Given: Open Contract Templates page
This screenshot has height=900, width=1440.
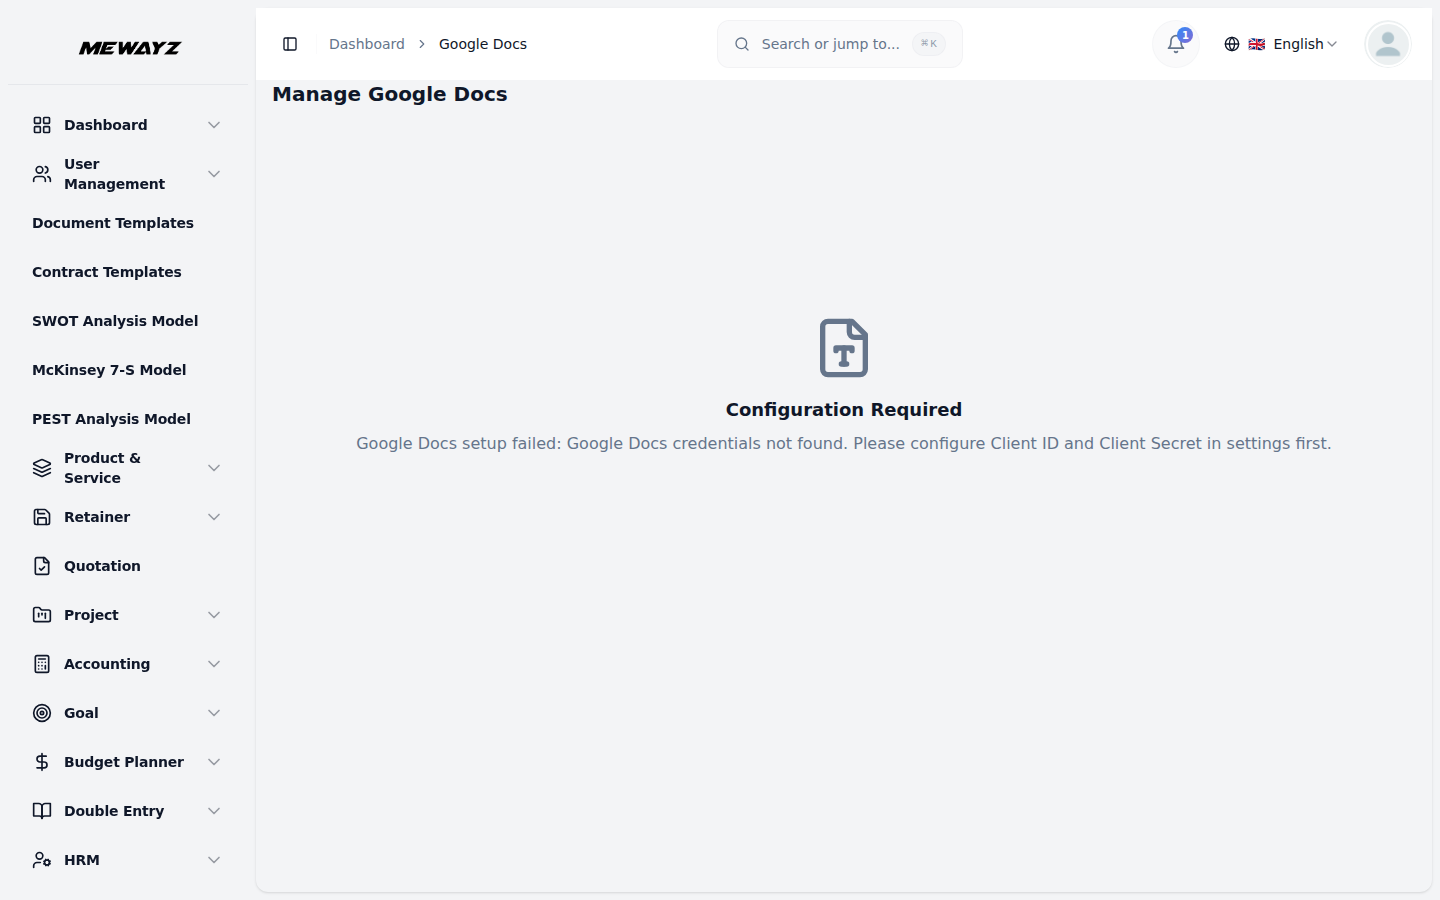Looking at the screenshot, I should click(107, 271).
